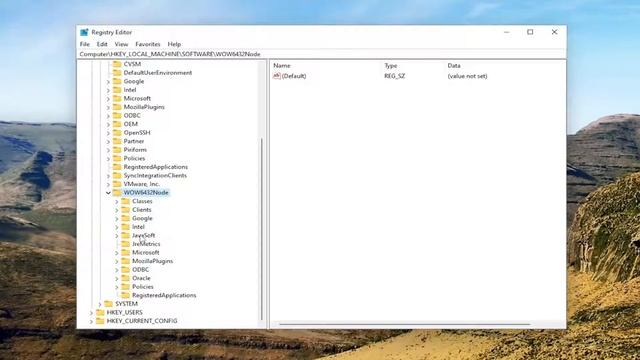Select the DefaultUserEnvironment folder icon
Viewport: 640px width, 360px height.
pos(117,73)
